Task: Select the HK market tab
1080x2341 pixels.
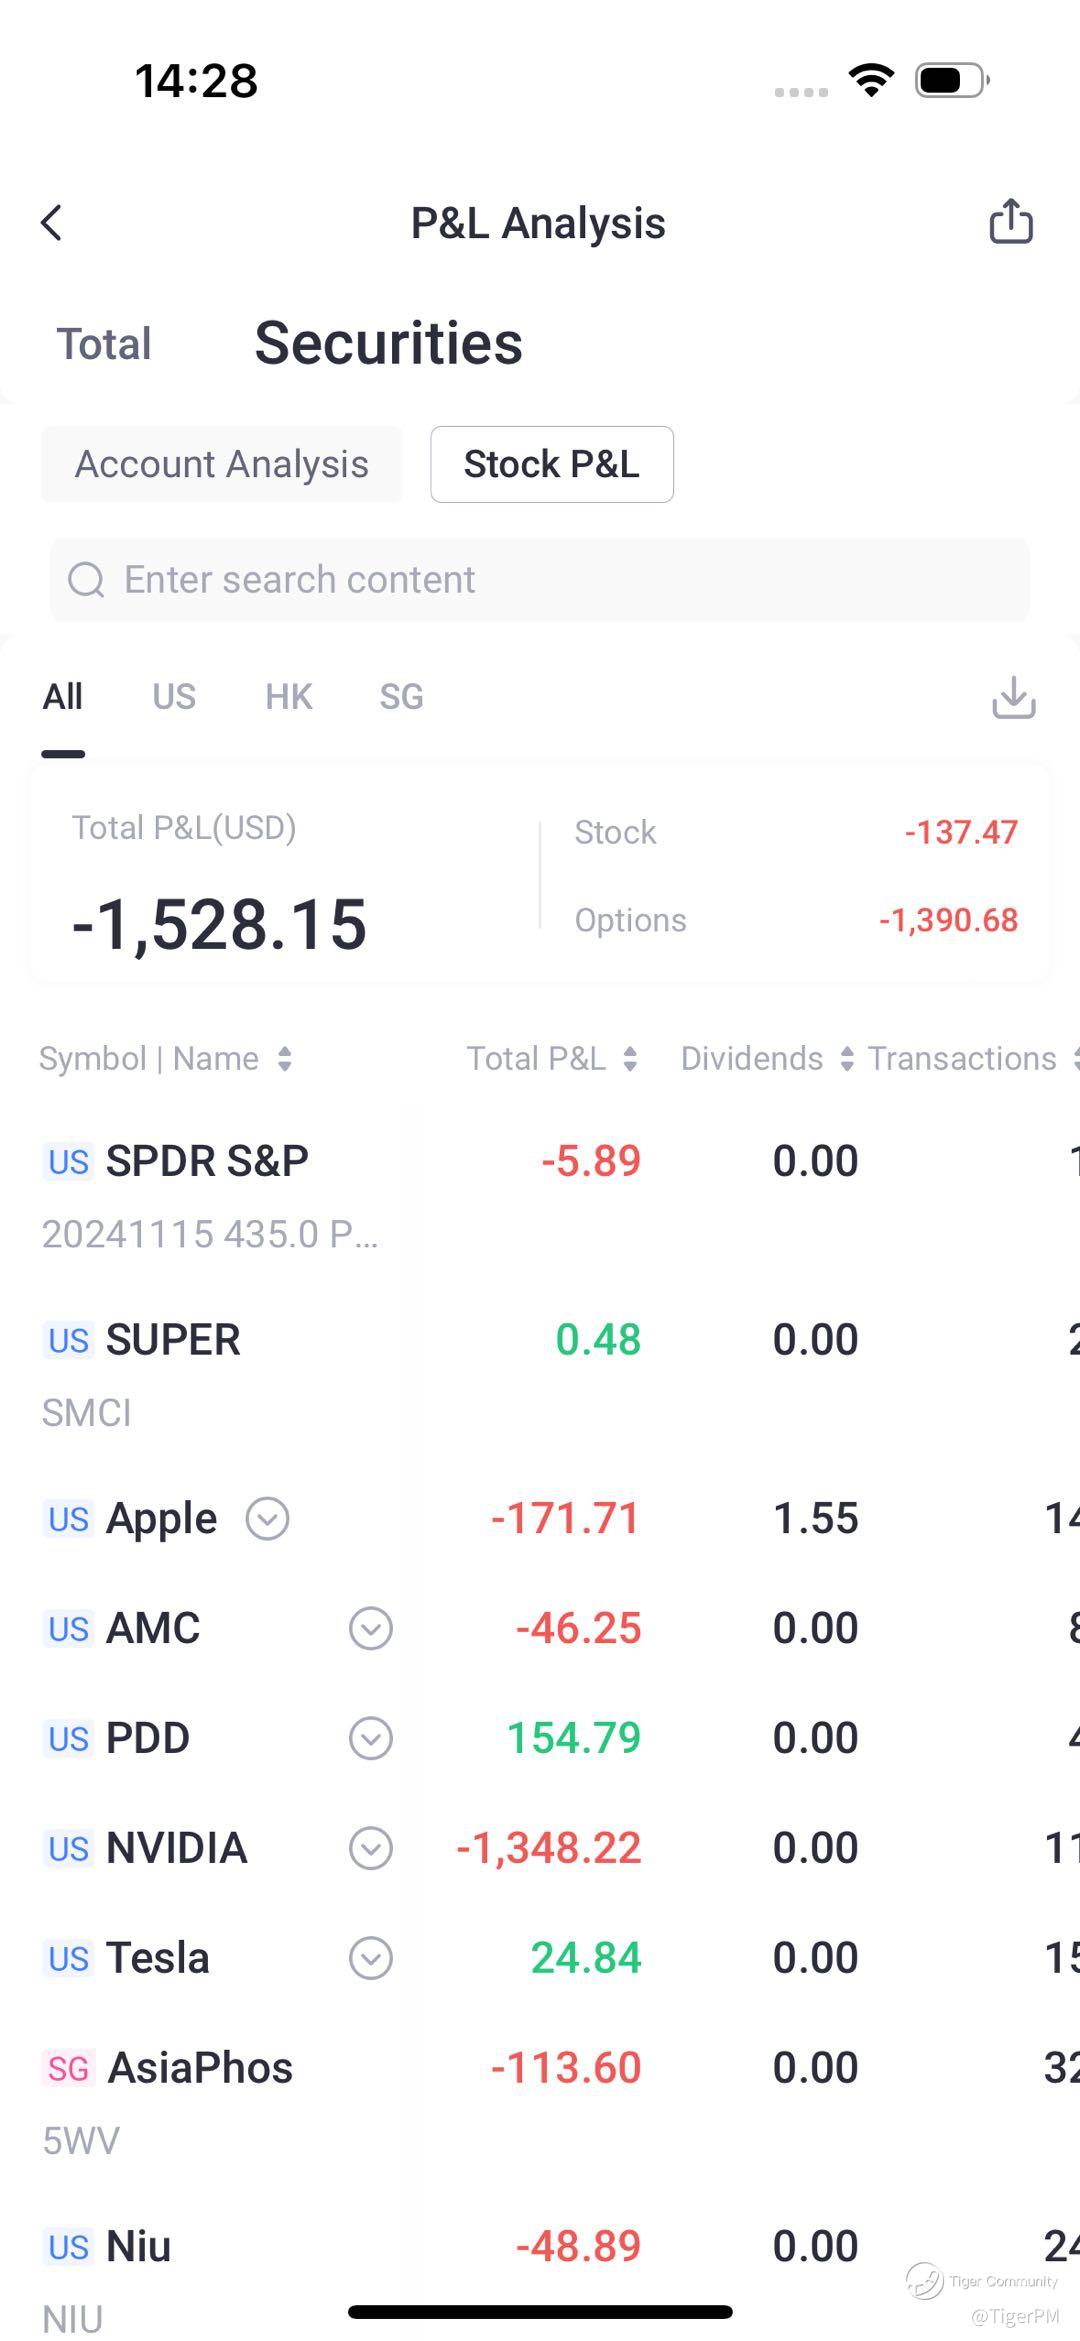Action: tap(289, 697)
